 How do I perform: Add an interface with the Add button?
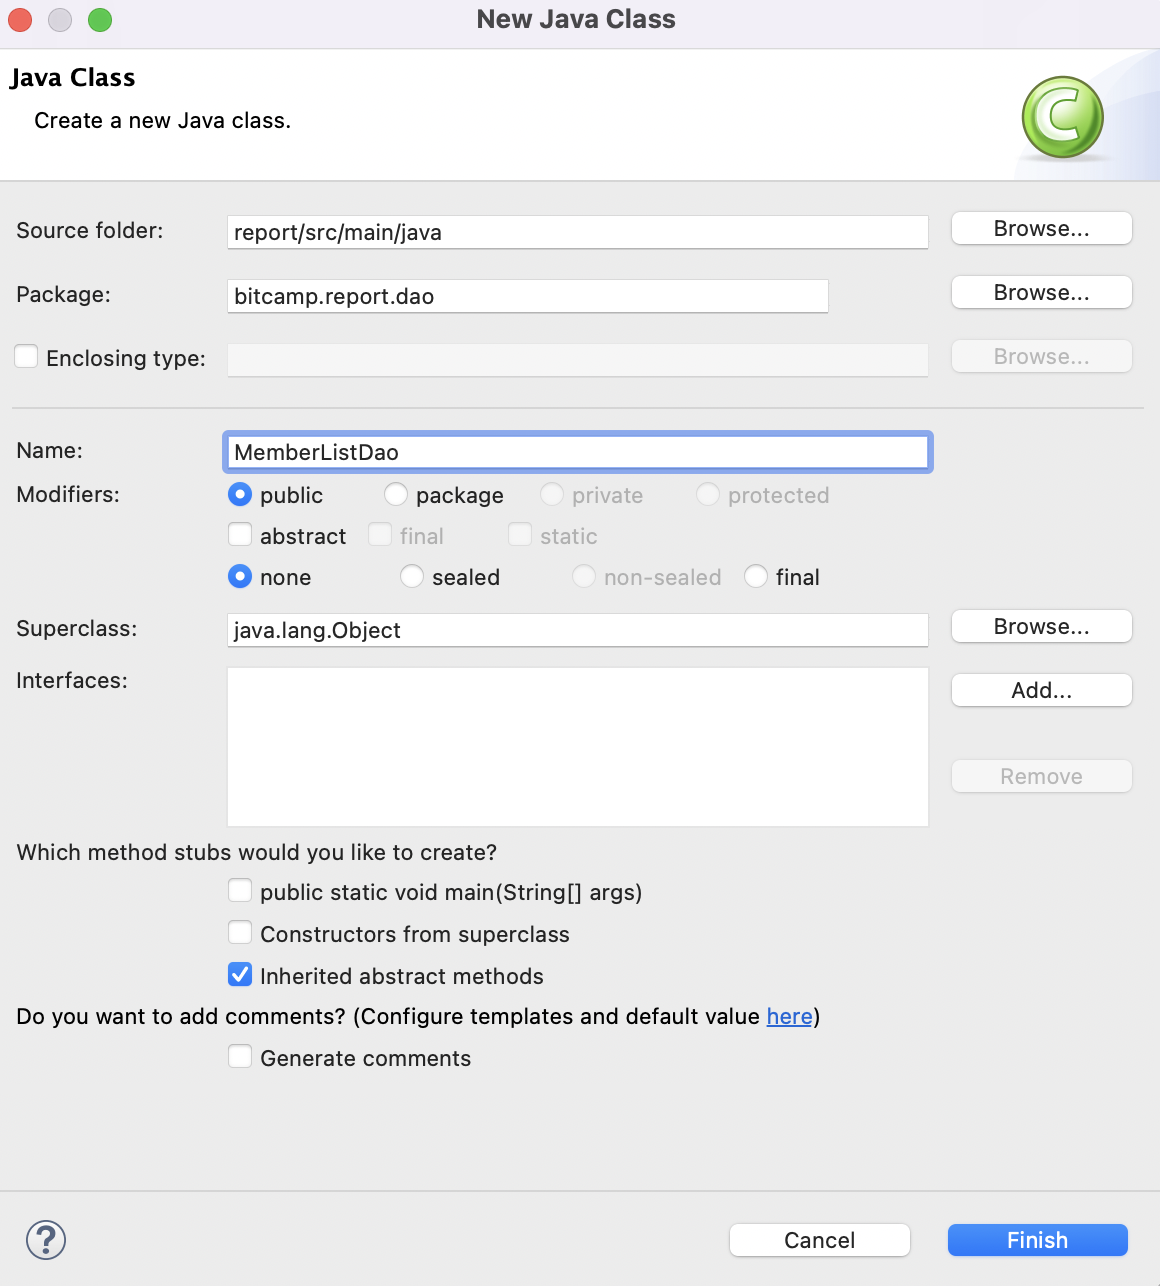(1041, 691)
